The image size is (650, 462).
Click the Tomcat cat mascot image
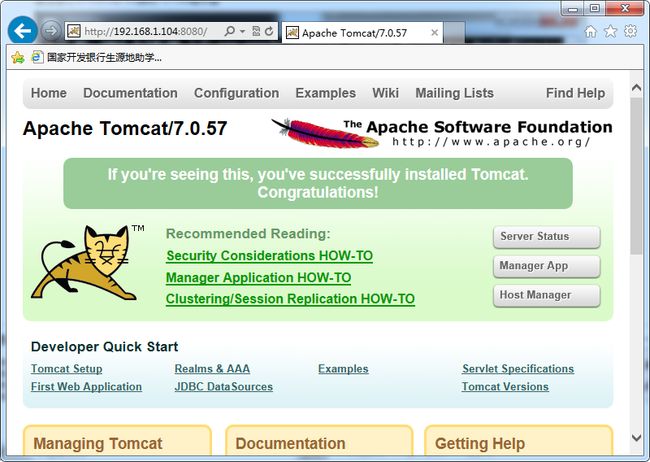pyautogui.click(x=84, y=262)
